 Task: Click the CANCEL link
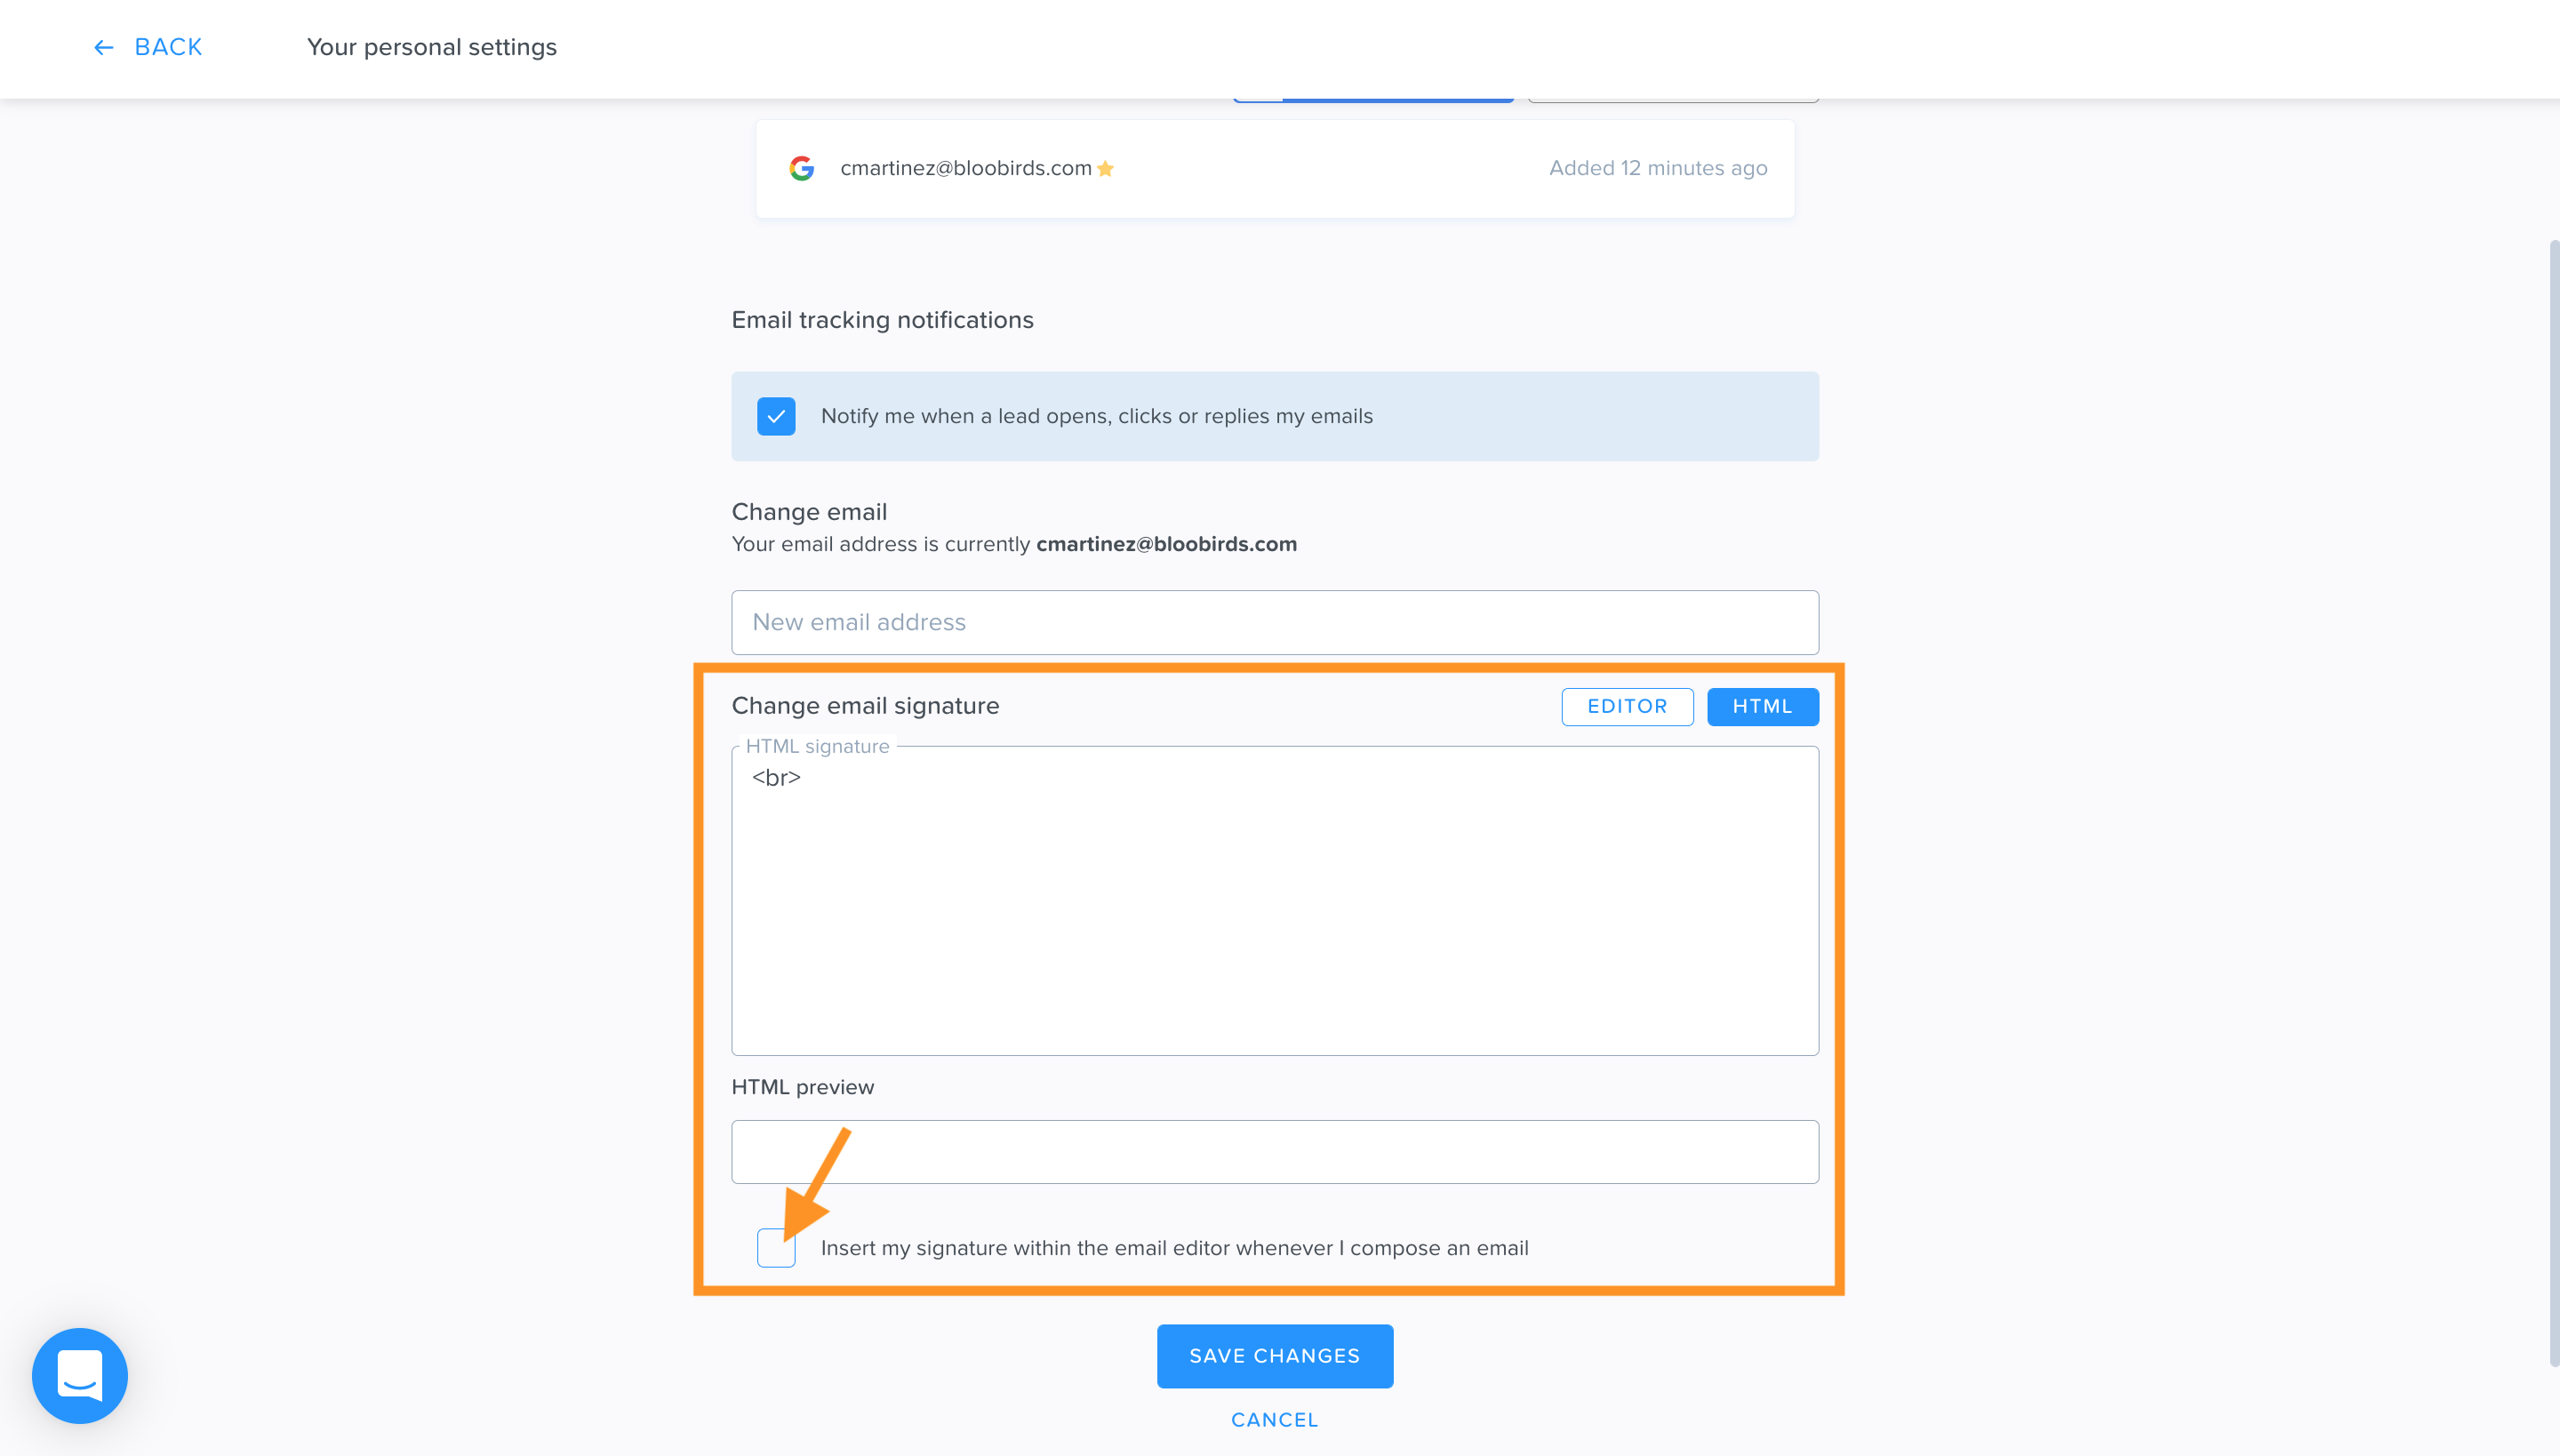click(x=1274, y=1419)
